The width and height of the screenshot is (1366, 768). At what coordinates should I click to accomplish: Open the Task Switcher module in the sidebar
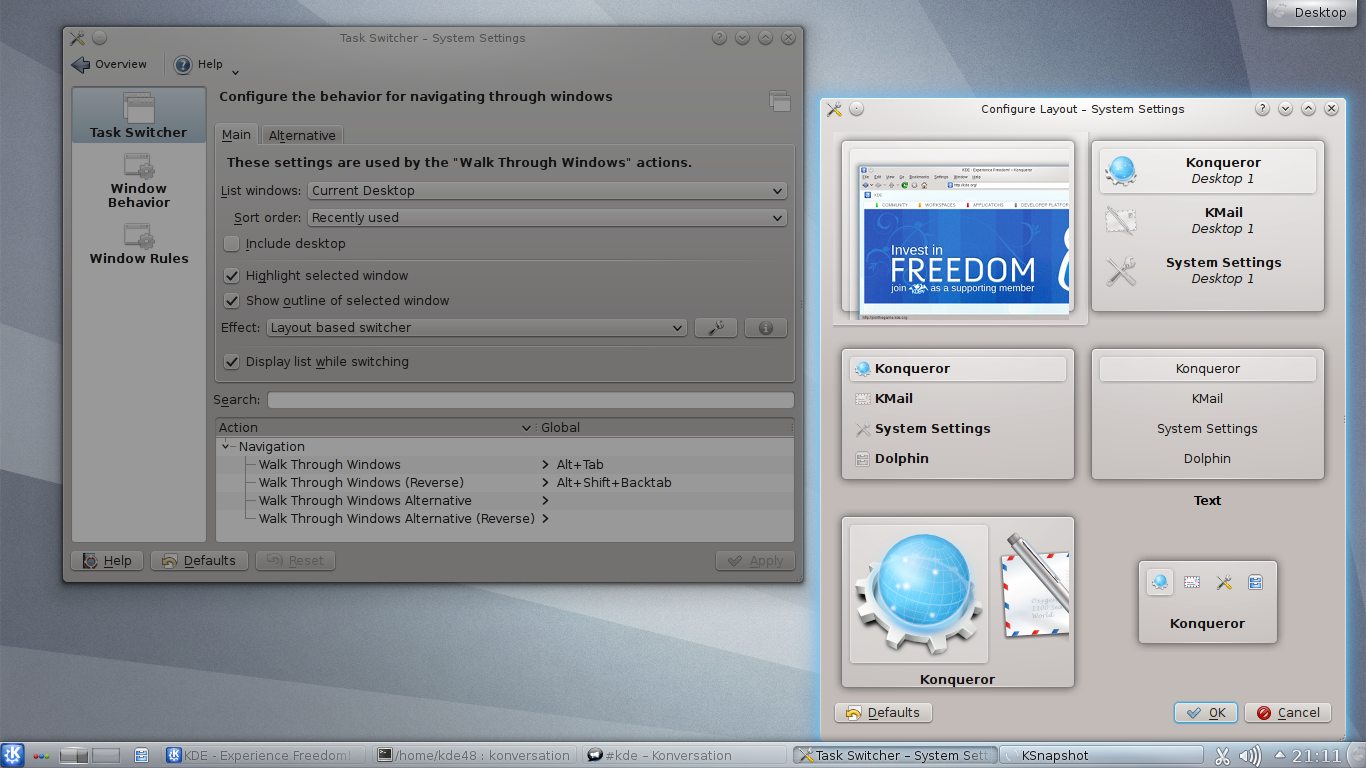click(138, 115)
